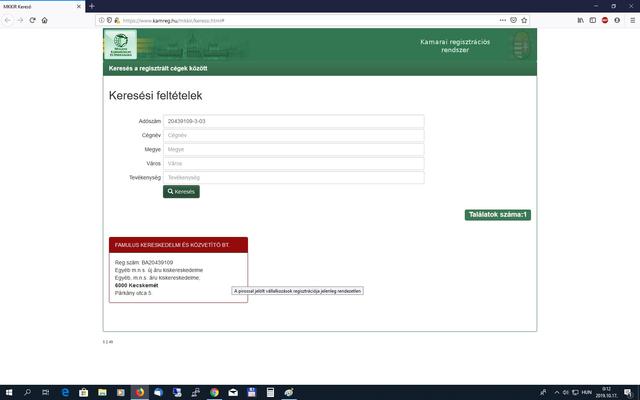Click Keresés a regisztrált cégek között heading
640x400 pixels.
158,69
